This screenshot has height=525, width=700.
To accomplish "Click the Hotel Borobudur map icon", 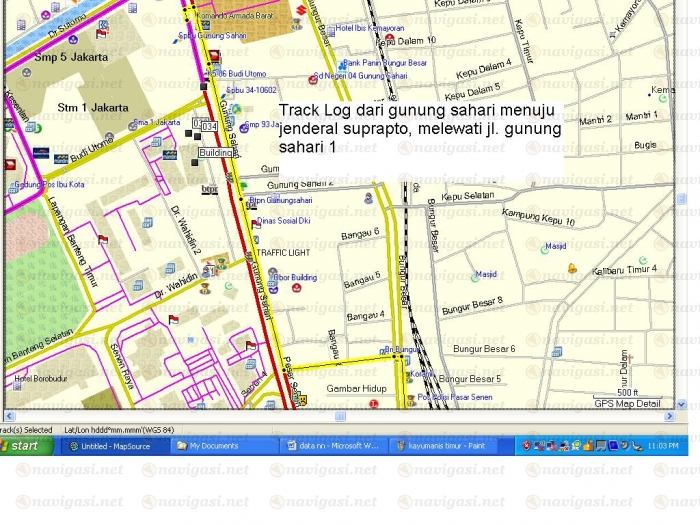I will (10, 379).
